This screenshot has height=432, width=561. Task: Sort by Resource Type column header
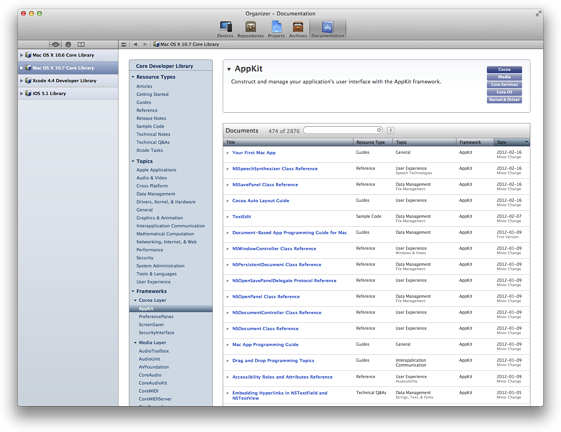point(374,142)
